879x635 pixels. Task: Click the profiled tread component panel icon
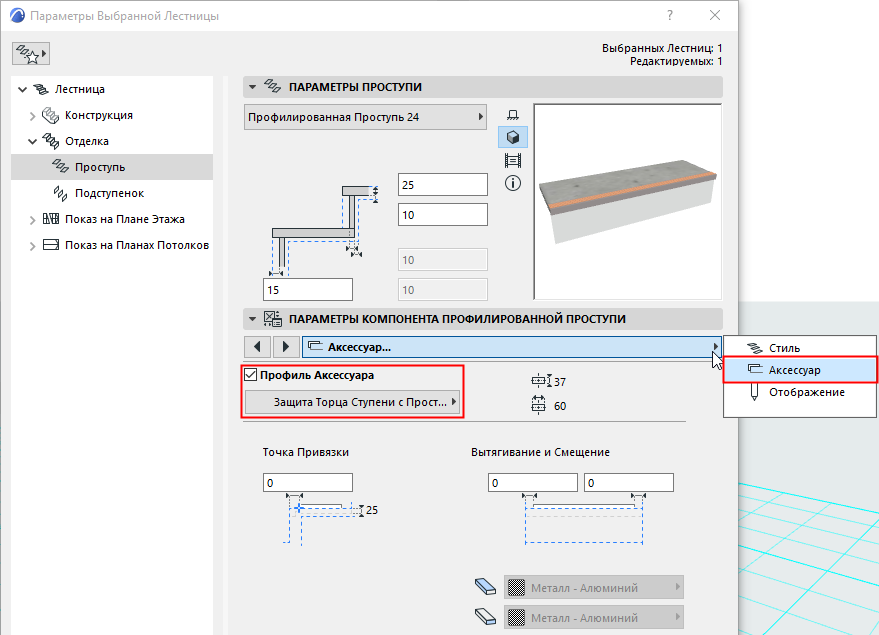[273, 319]
